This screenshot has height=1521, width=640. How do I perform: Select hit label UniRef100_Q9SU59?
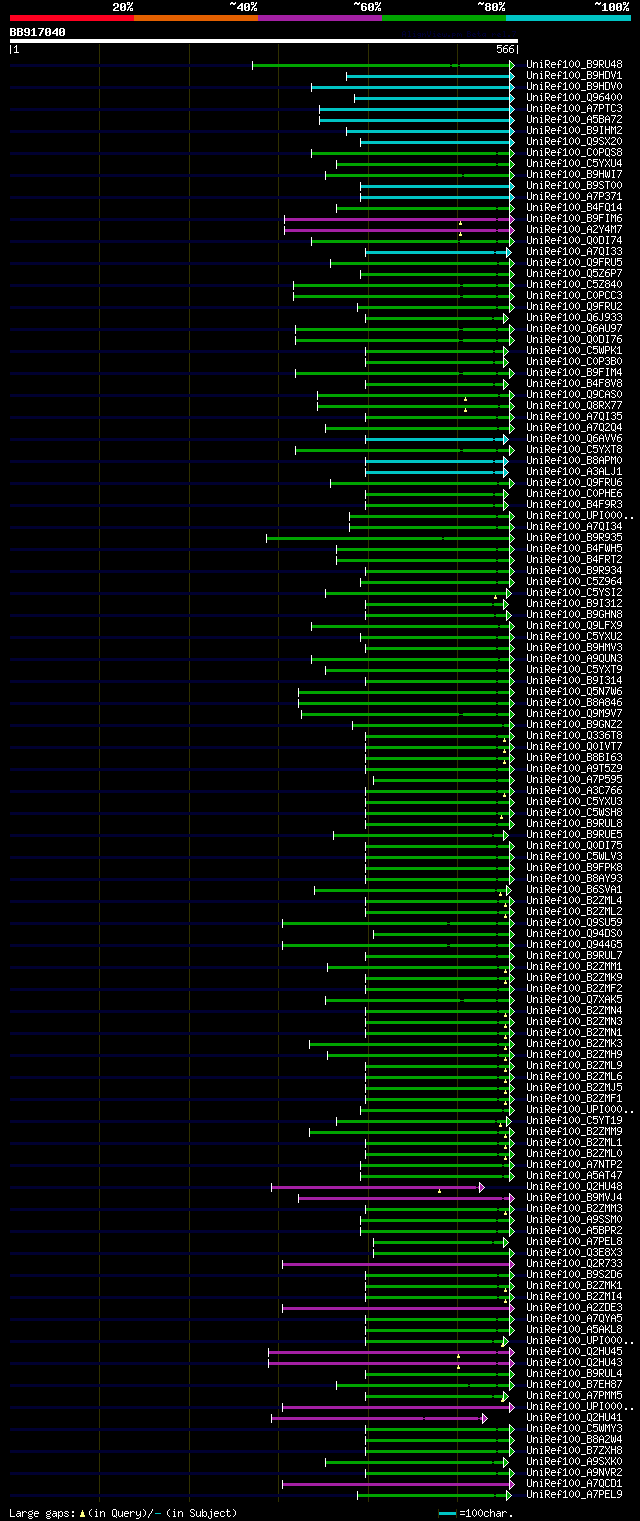coord(574,922)
